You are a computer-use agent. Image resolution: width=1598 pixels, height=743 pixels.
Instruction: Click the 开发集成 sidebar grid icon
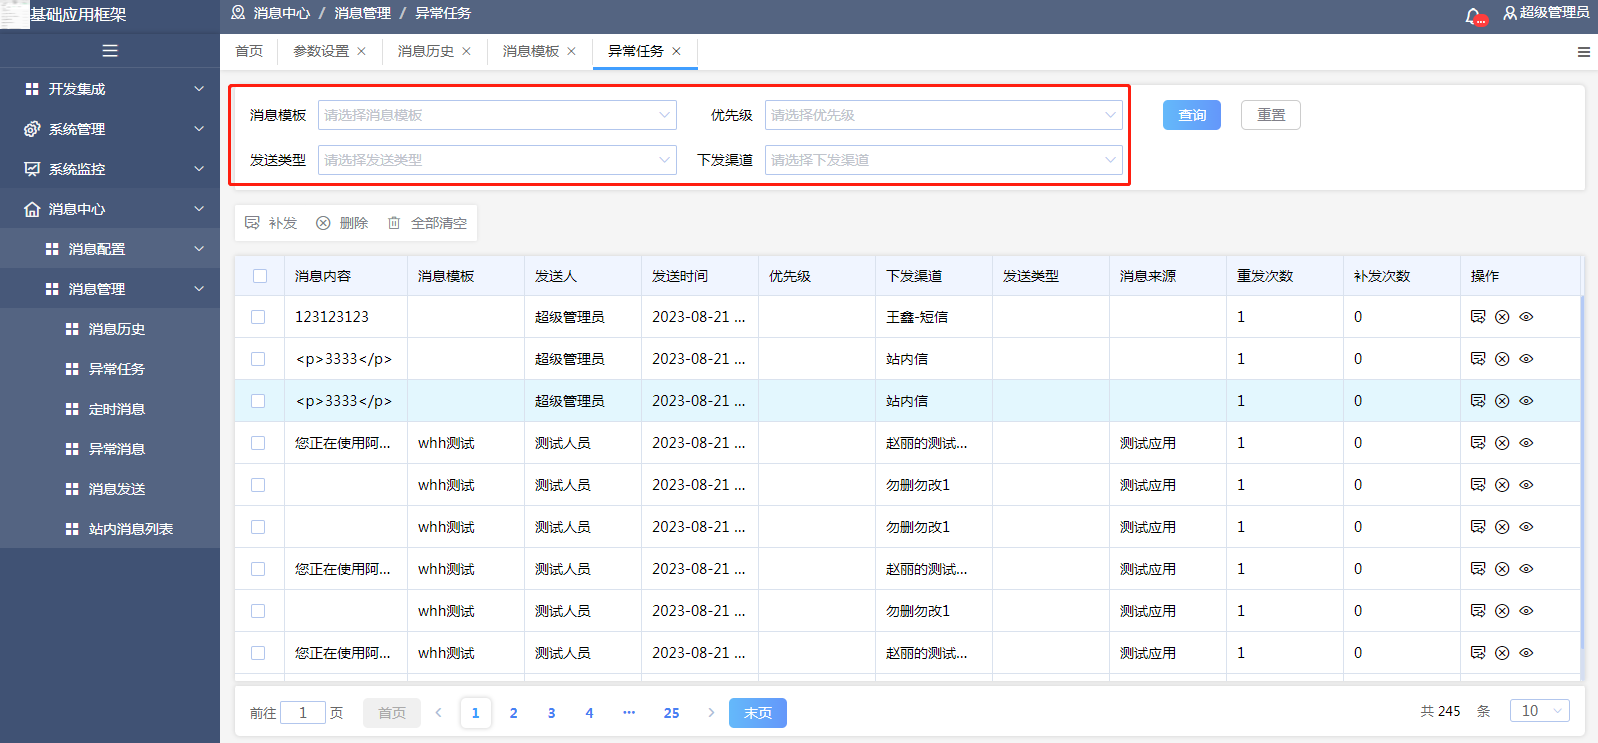32,89
